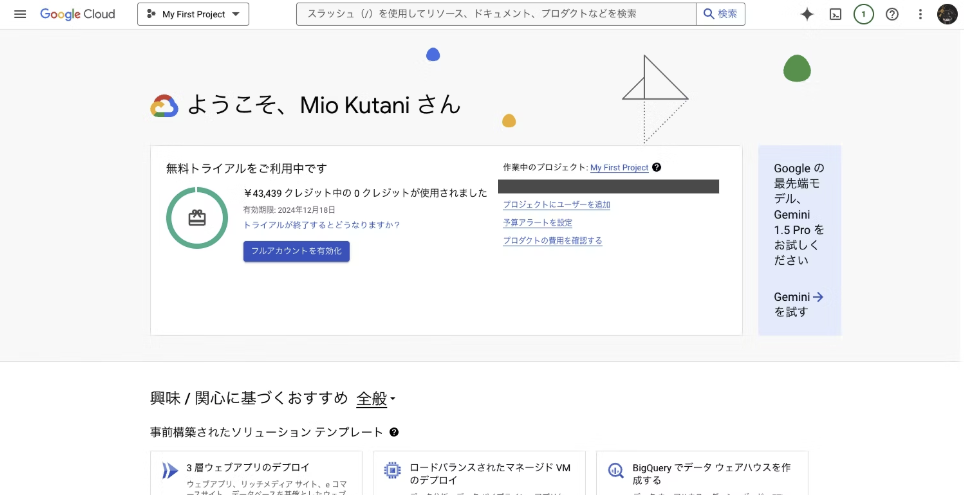Click フルアカウントを有効化 button
This screenshot has height=495, width=964.
296,251
